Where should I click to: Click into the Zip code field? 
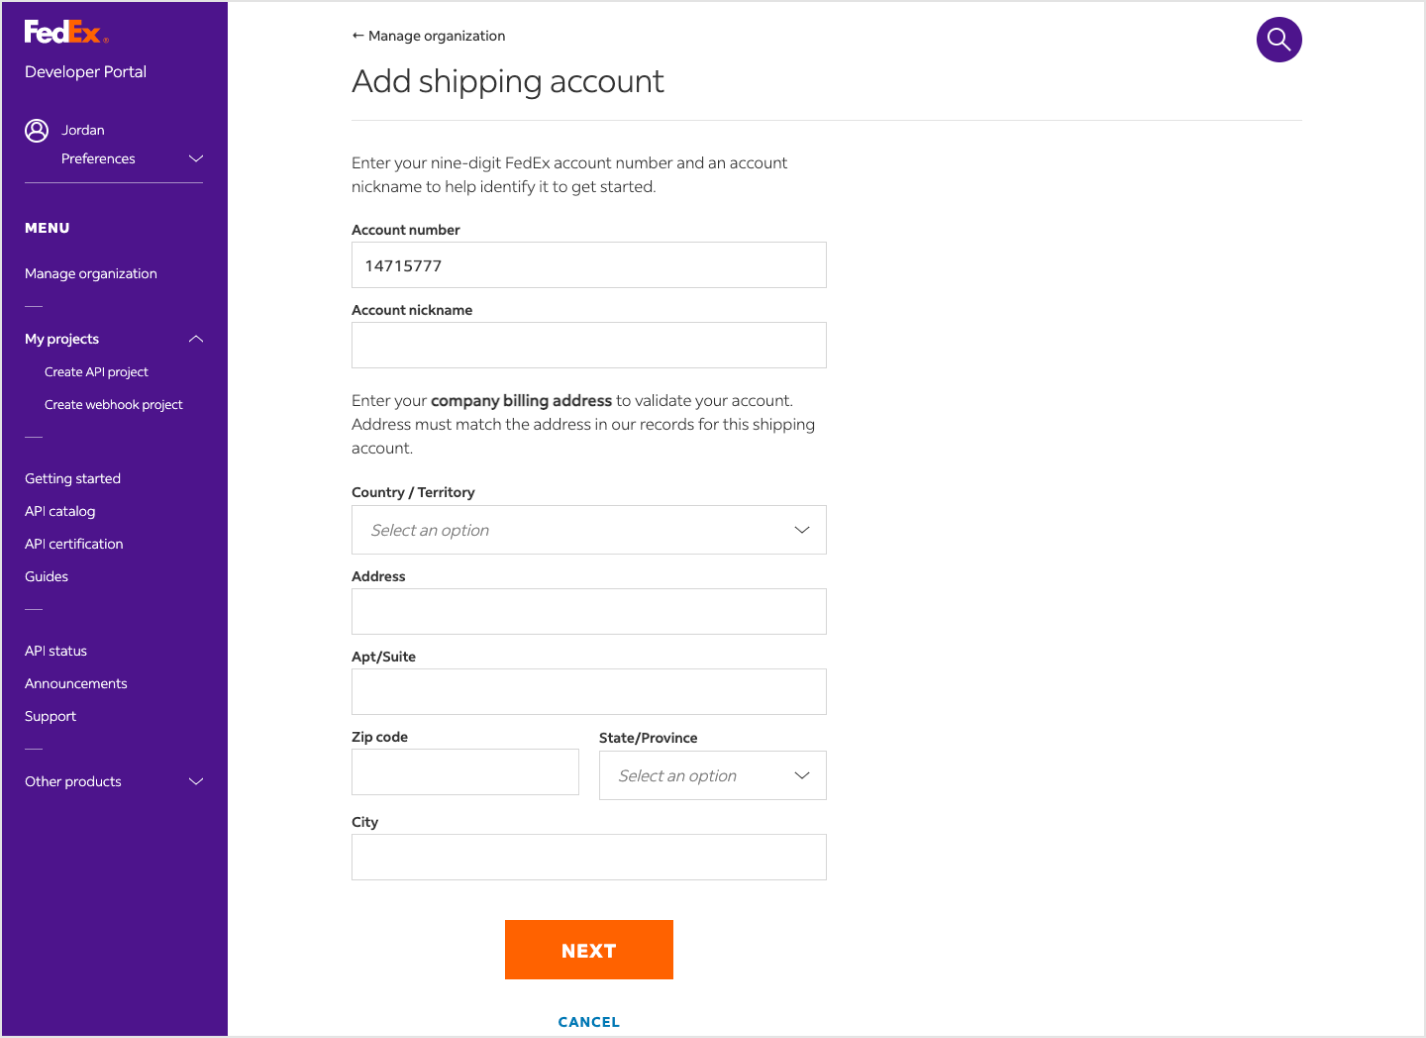point(465,772)
